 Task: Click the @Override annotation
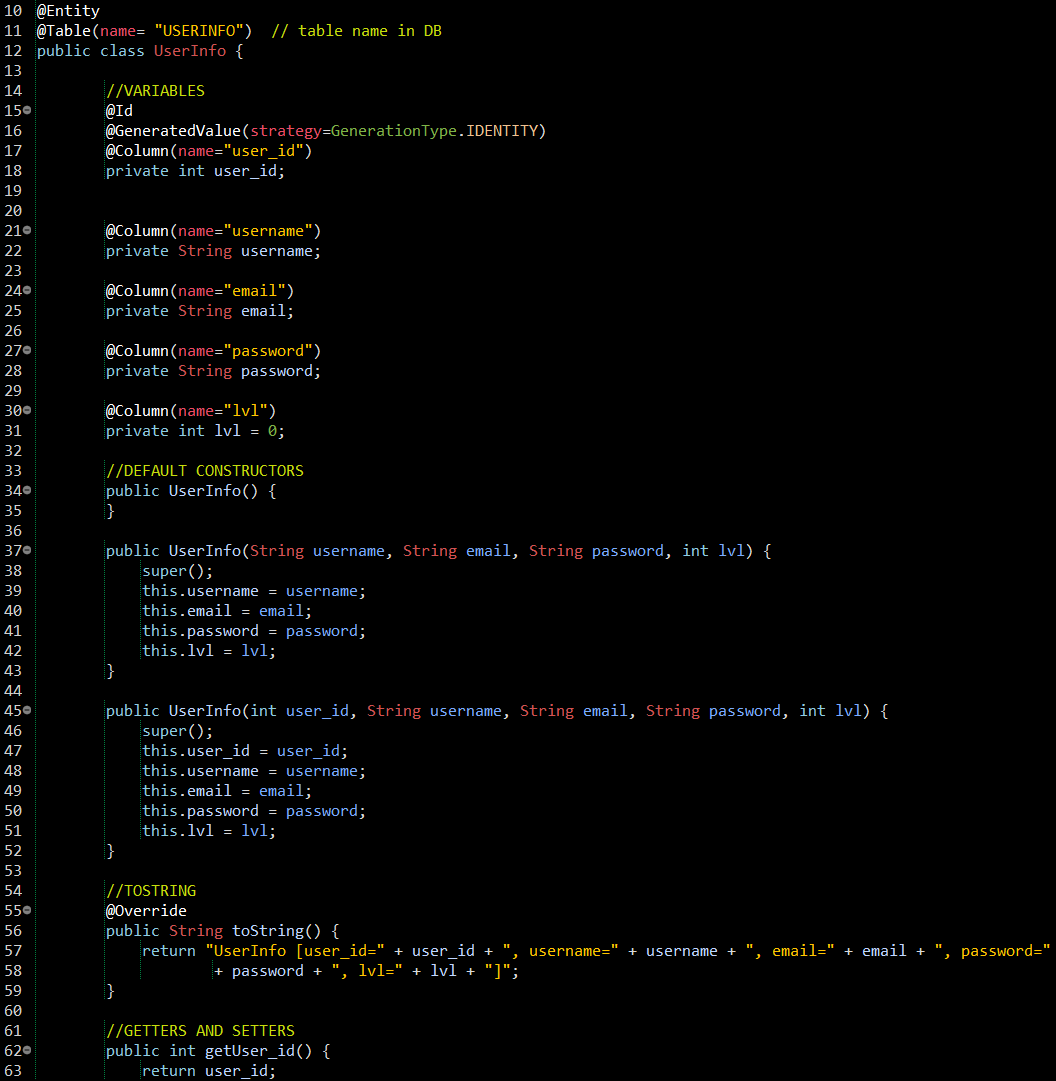(146, 911)
